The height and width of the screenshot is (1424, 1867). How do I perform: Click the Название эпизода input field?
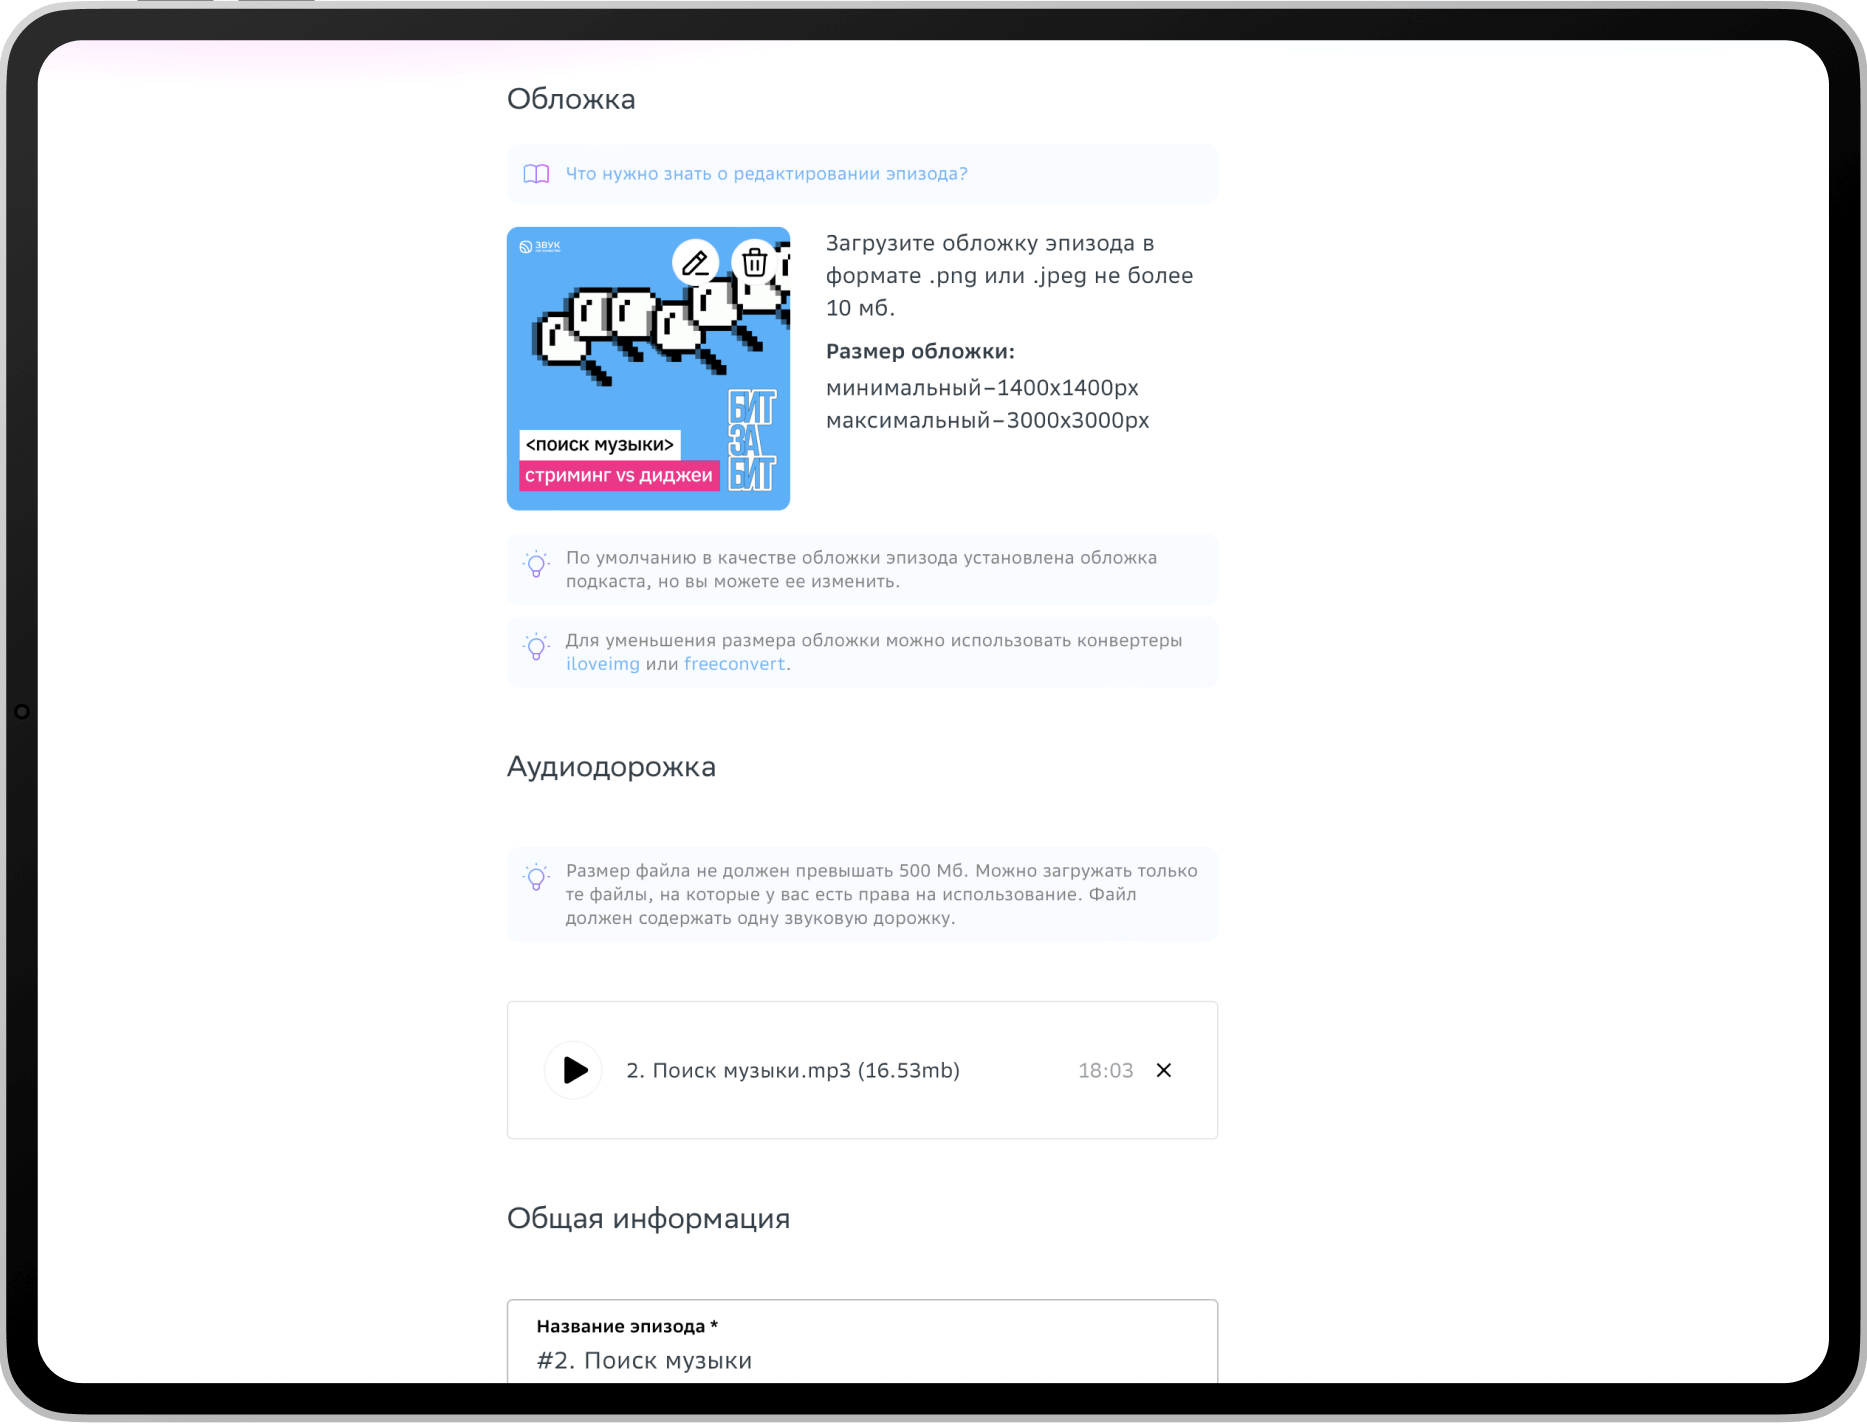(862, 1342)
